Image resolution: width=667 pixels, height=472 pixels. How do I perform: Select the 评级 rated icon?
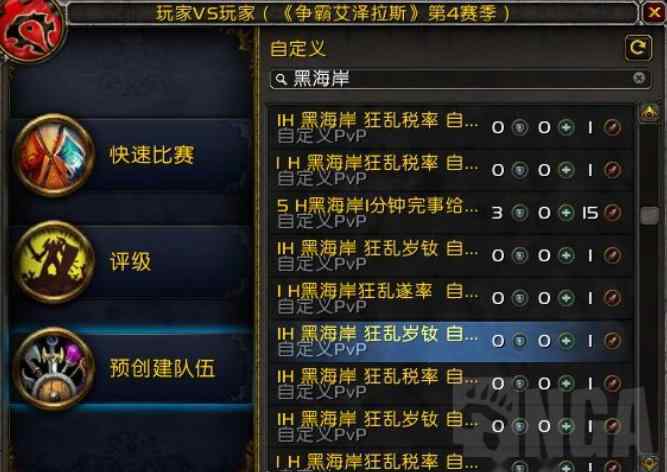54,262
